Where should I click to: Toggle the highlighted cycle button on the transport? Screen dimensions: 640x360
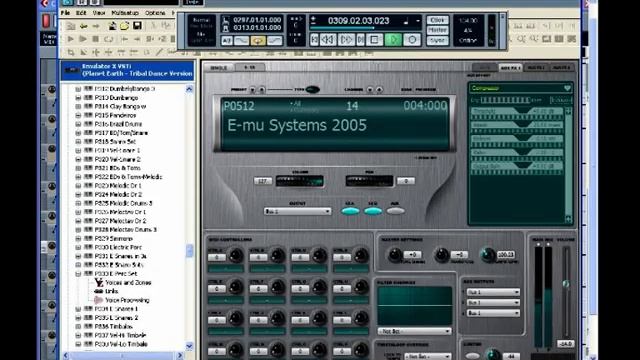258,40
